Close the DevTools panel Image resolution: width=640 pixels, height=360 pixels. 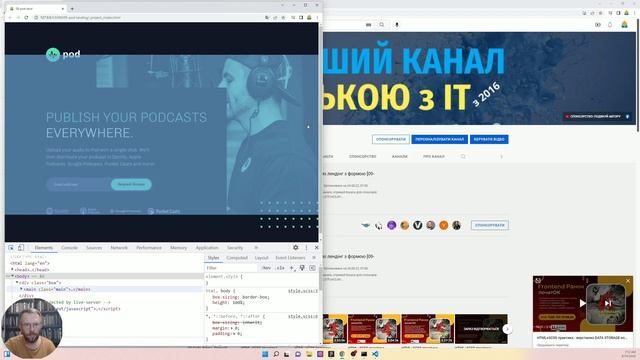[x=316, y=247]
